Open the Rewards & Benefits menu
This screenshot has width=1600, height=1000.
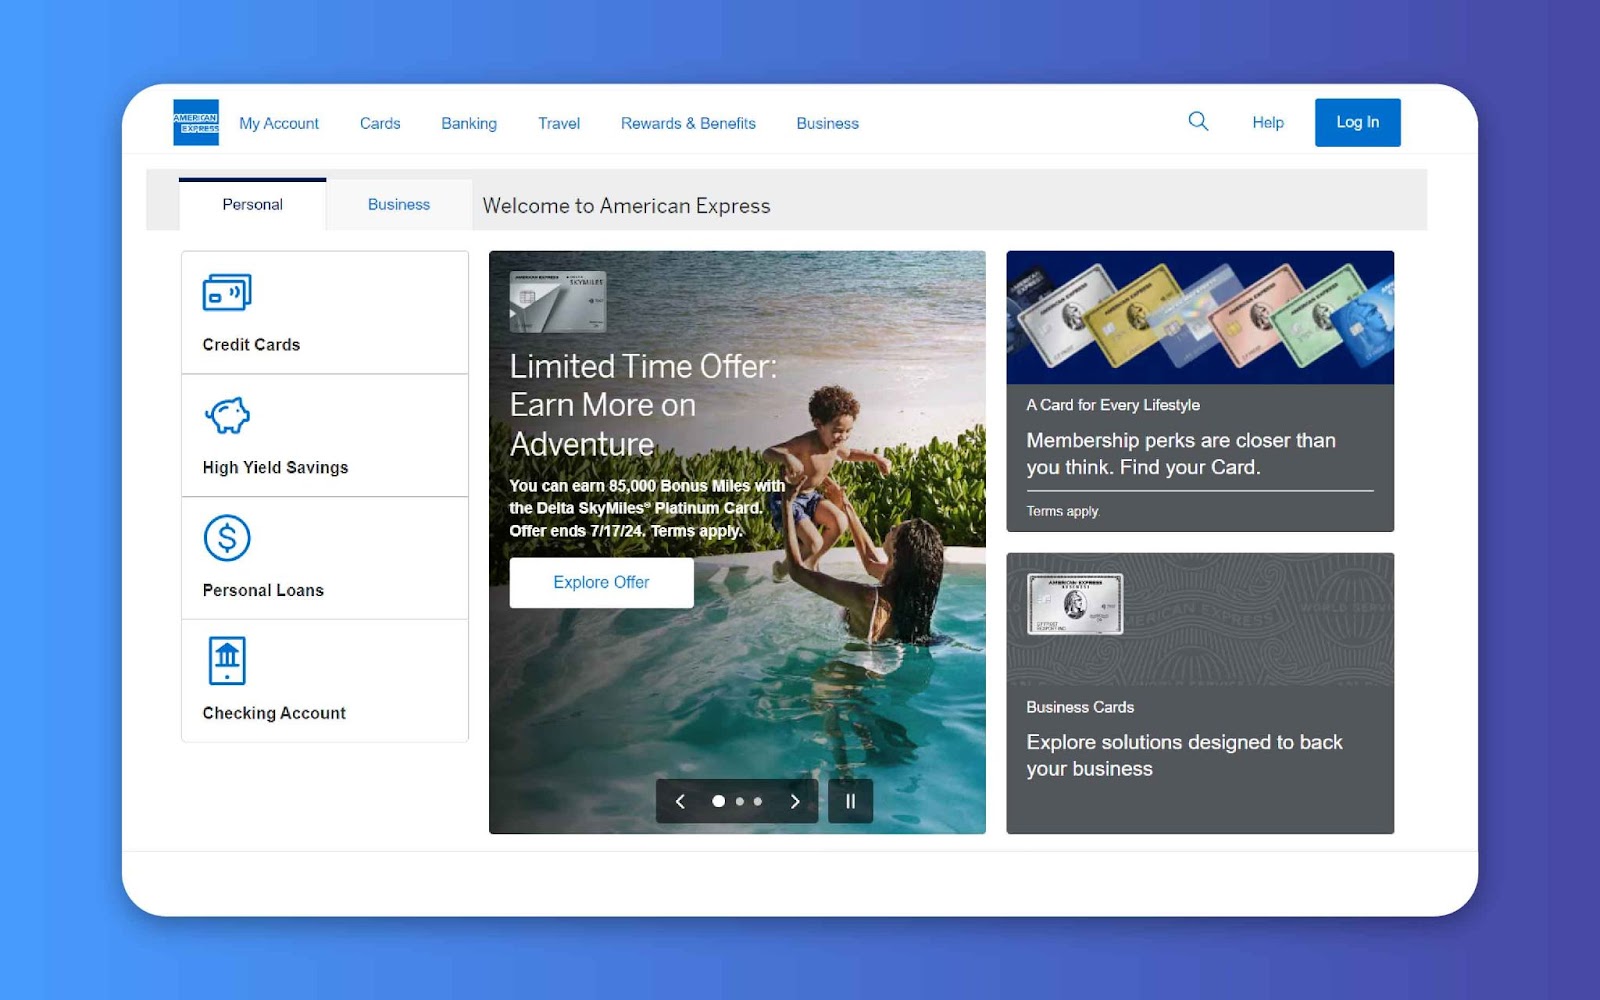pyautogui.click(x=688, y=123)
